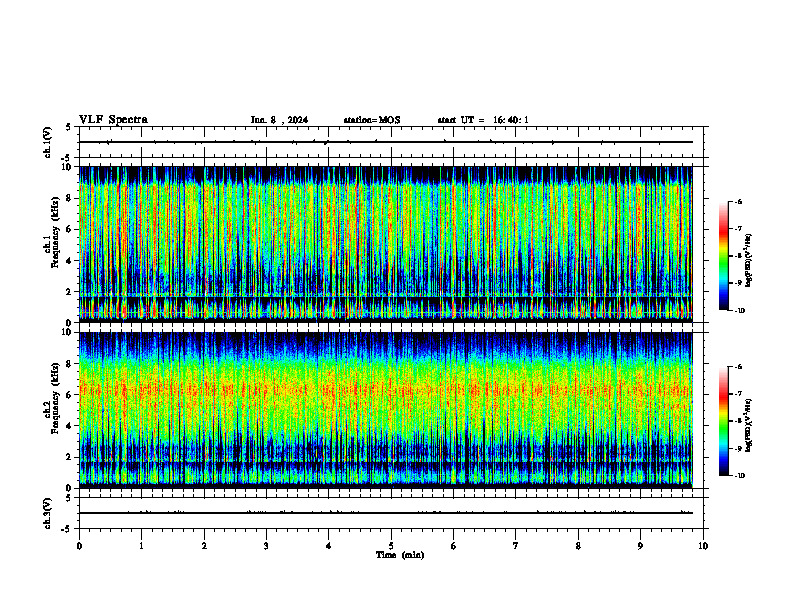Click the "-6" label on ch.1 color bar

pyautogui.click(x=738, y=201)
